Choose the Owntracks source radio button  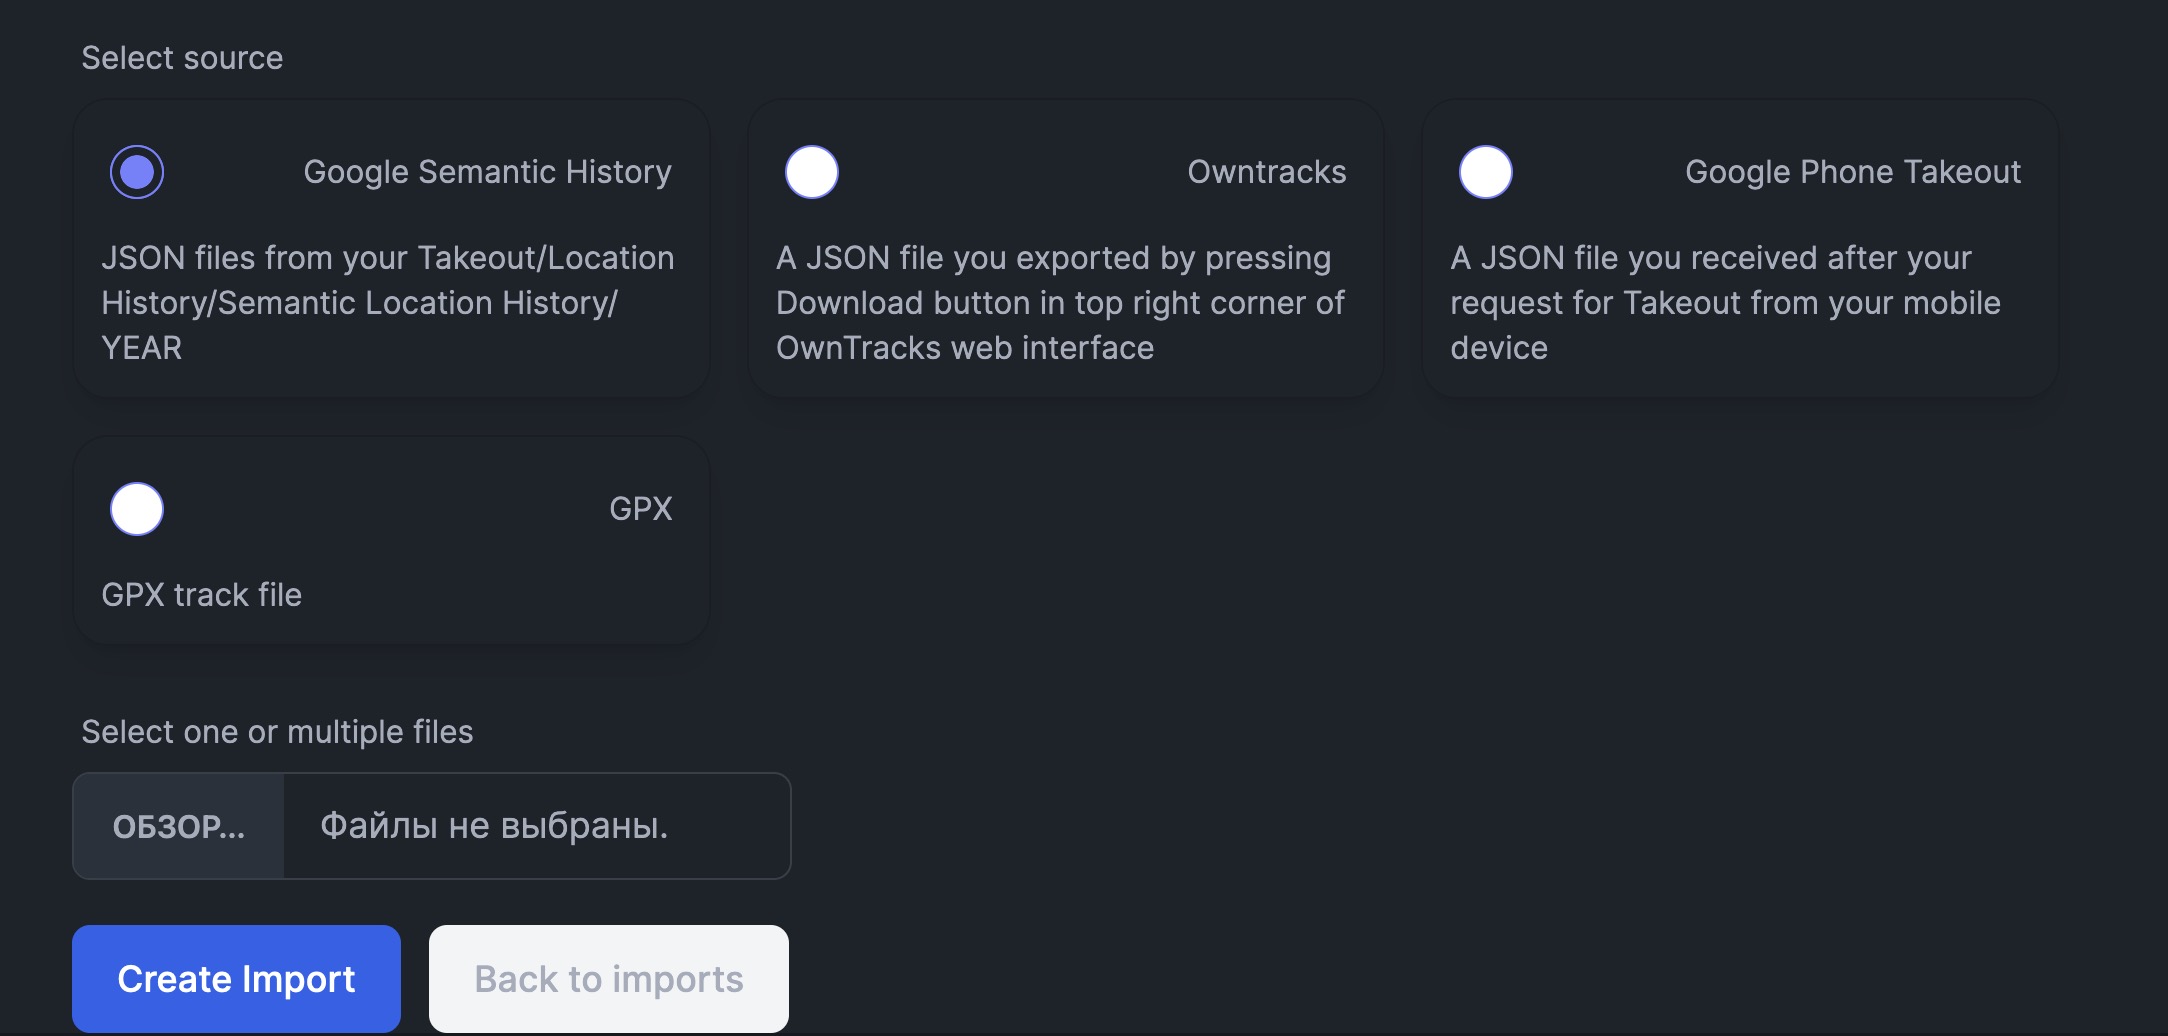coord(811,172)
